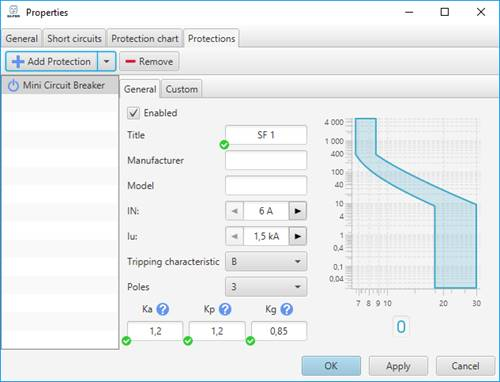
Task: Switch to the General properties tab
Action: click(x=22, y=39)
